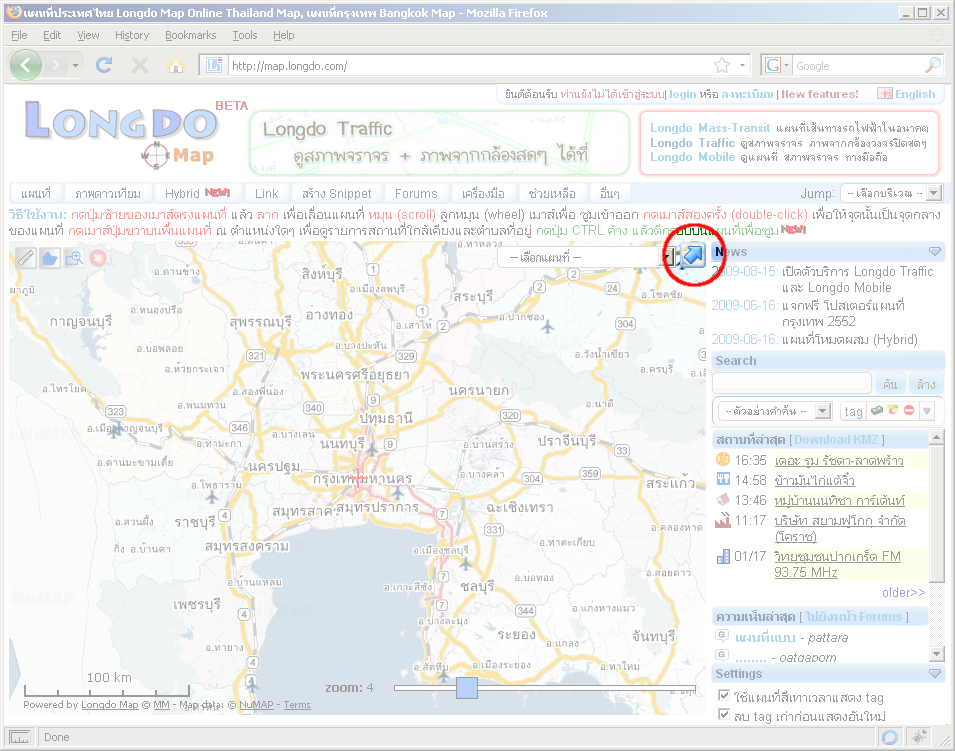Click the browser URL address field

point(469,65)
